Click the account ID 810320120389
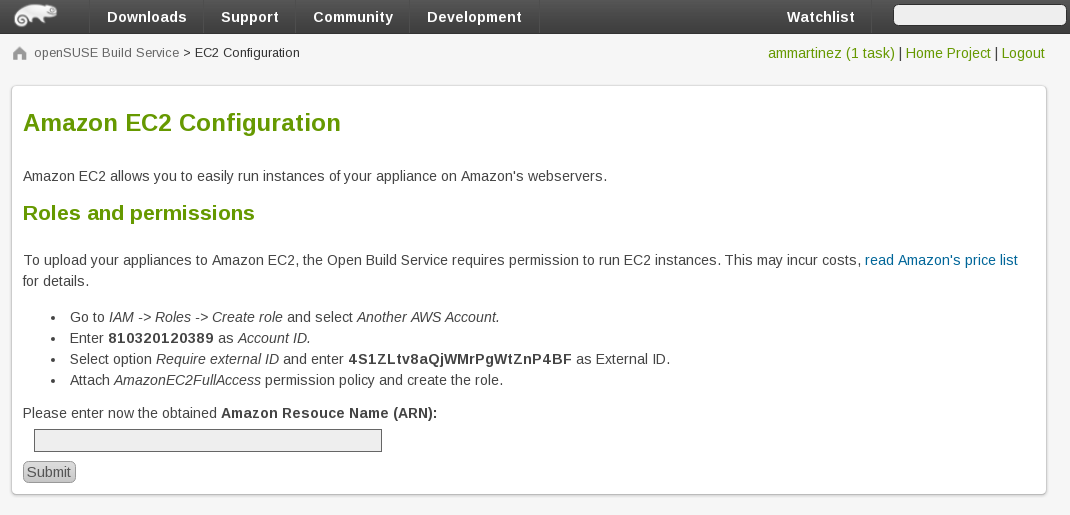1070x515 pixels. 161,338
